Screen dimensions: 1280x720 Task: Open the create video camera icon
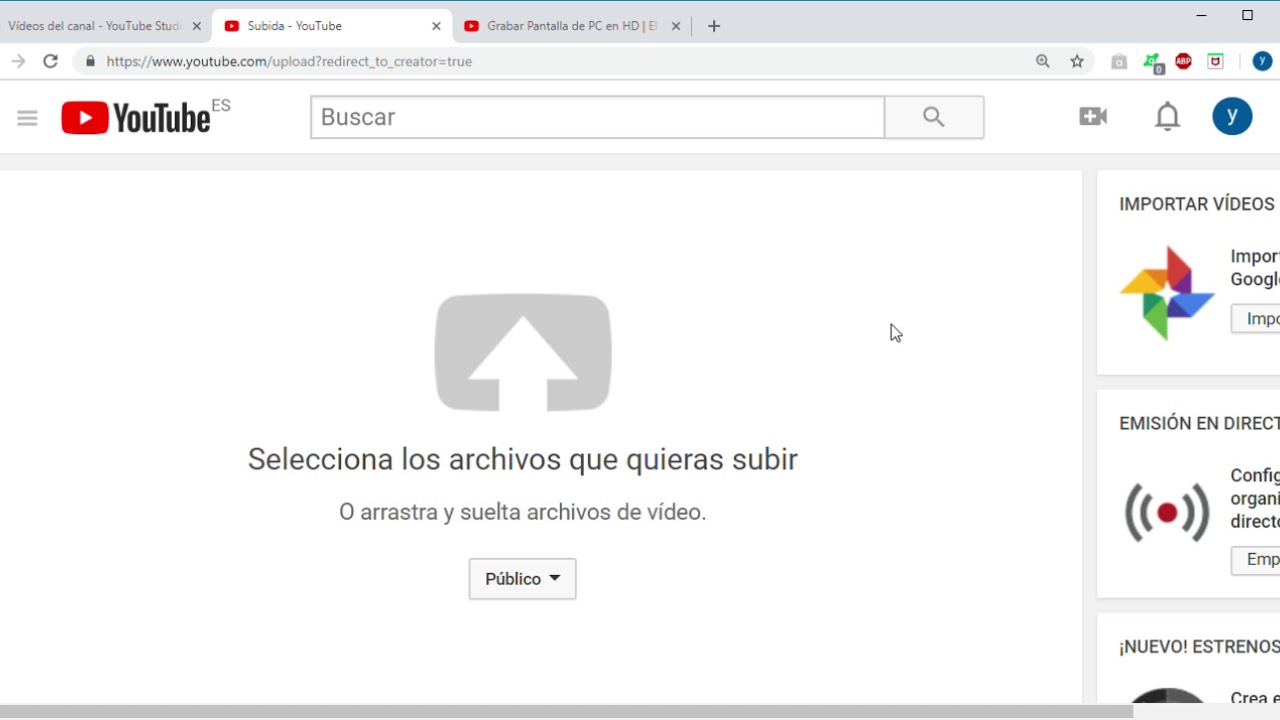coord(1093,117)
